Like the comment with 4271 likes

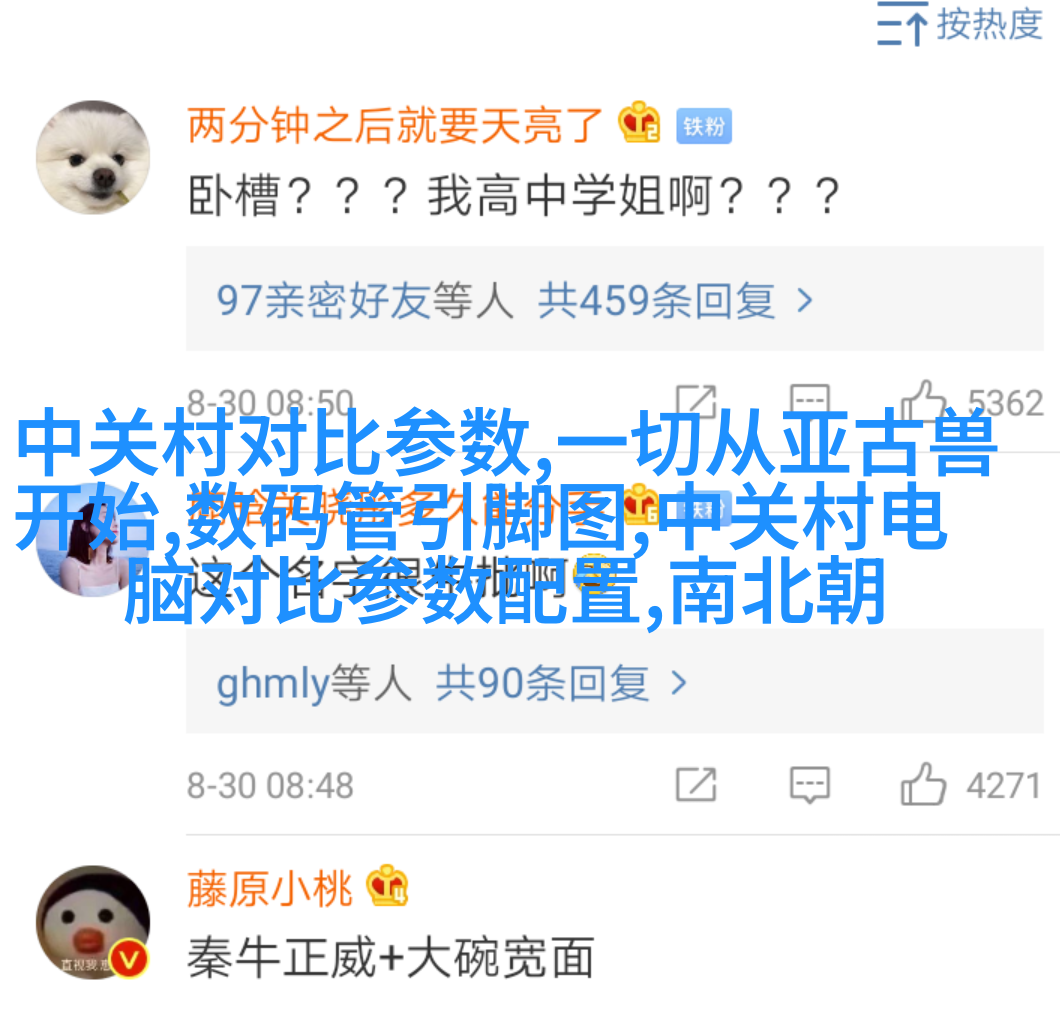click(x=923, y=784)
